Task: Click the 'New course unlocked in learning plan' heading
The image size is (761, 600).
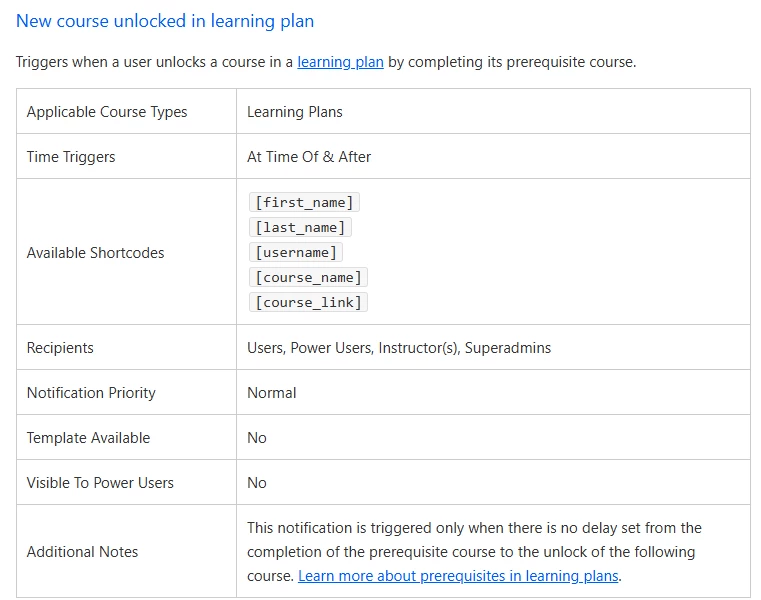Action: pyautogui.click(x=165, y=21)
